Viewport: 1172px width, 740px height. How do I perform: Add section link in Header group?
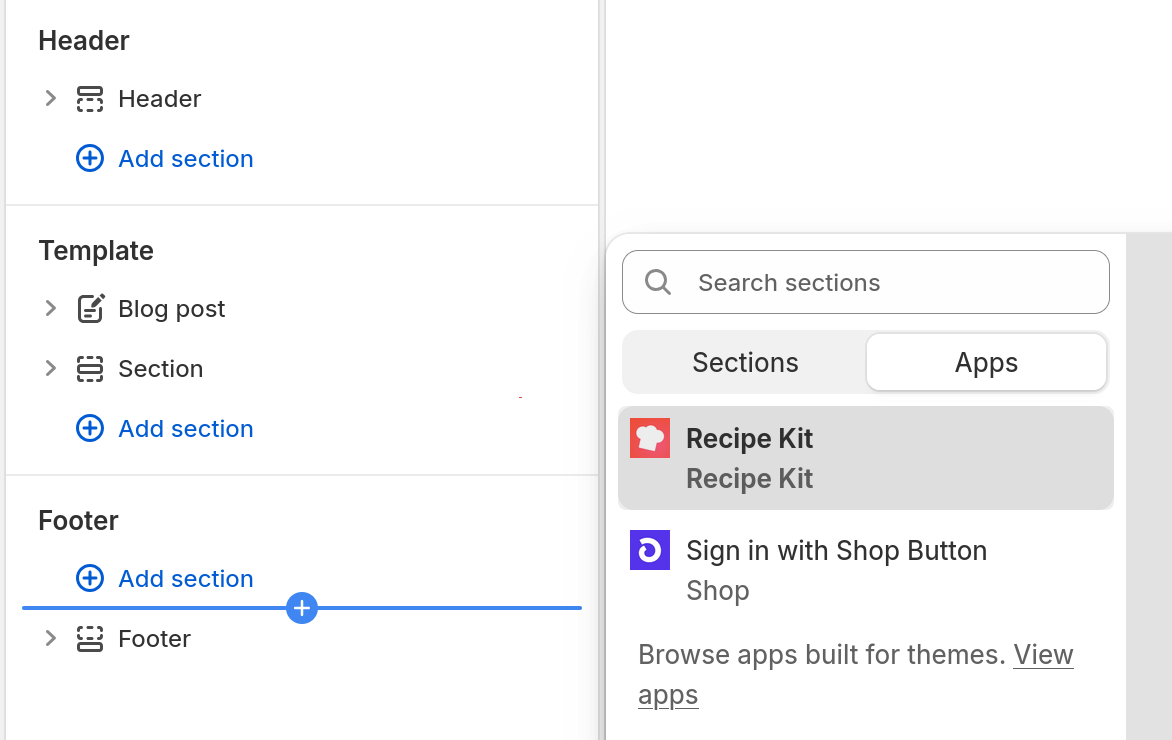click(185, 158)
